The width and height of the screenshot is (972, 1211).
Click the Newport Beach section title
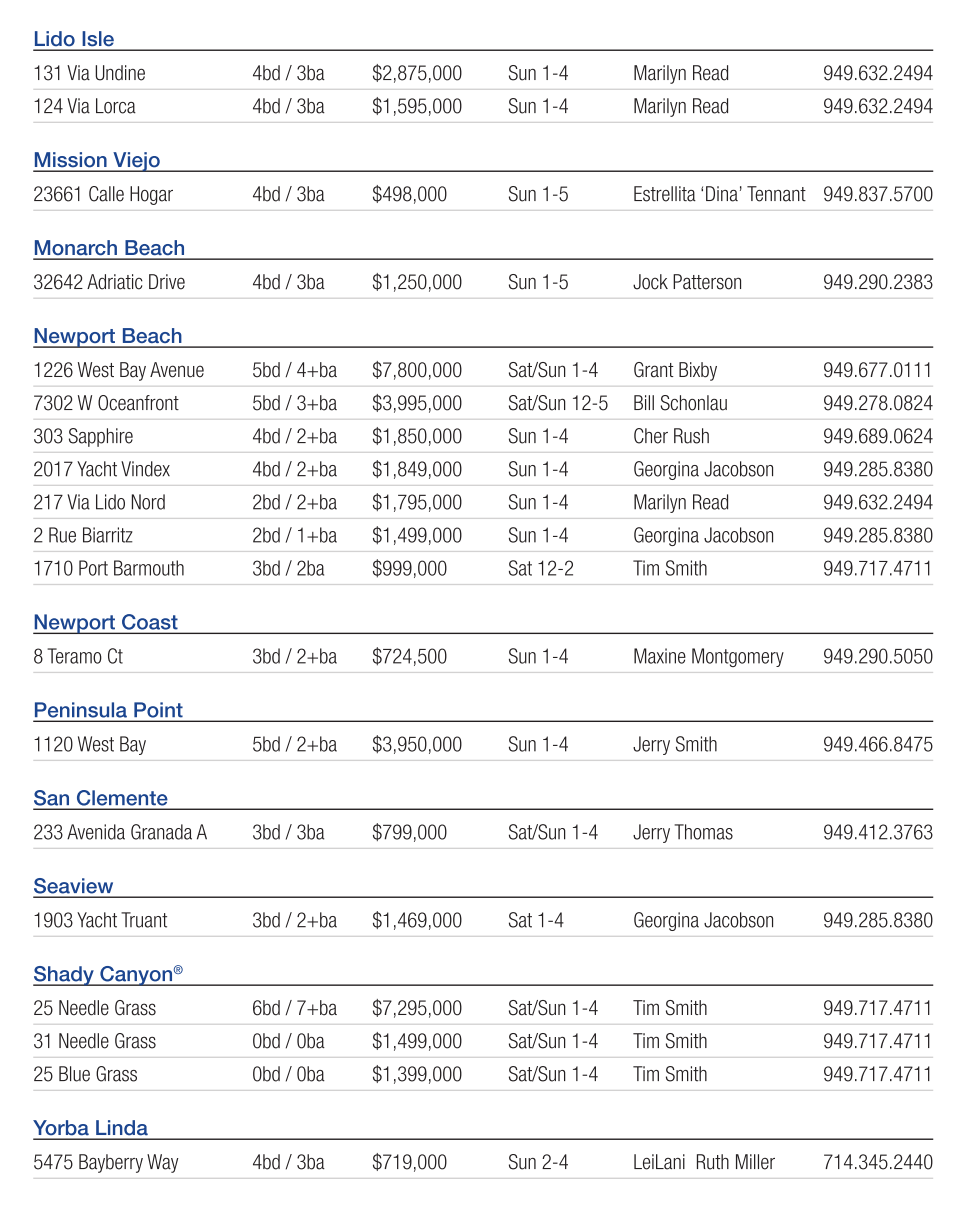[x=107, y=336]
